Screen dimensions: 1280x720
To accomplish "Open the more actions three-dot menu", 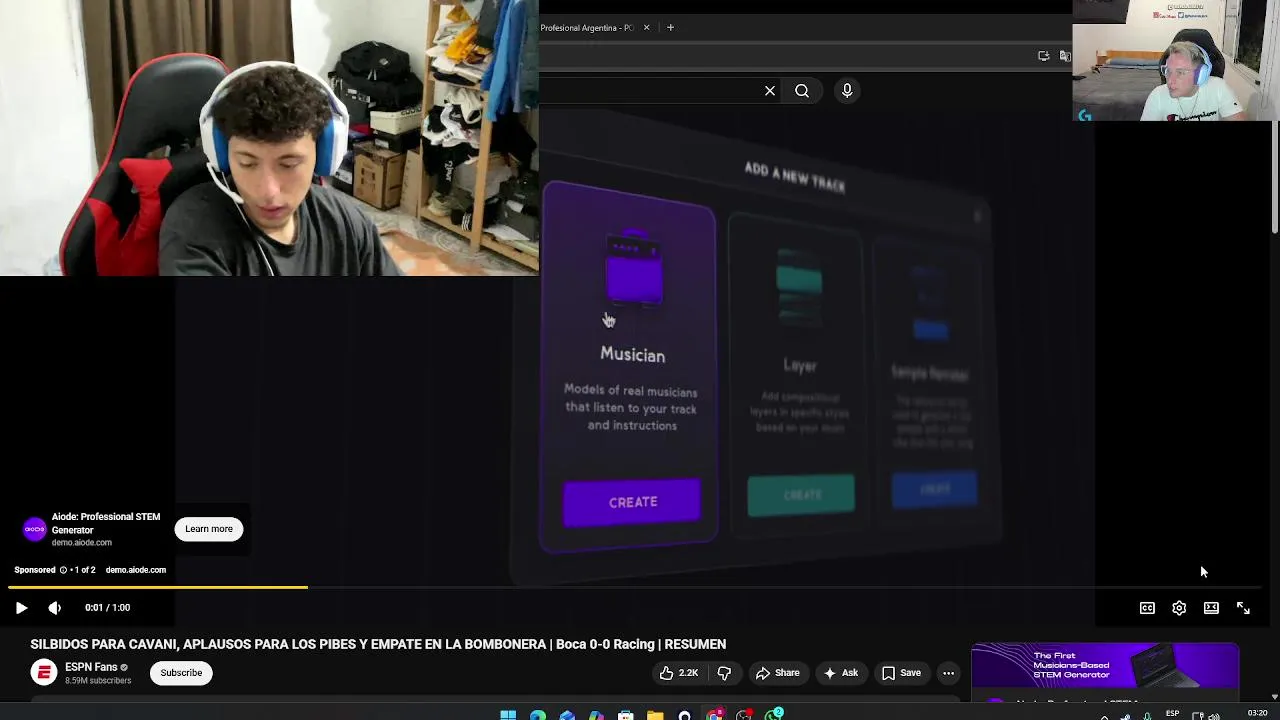I will (x=948, y=673).
